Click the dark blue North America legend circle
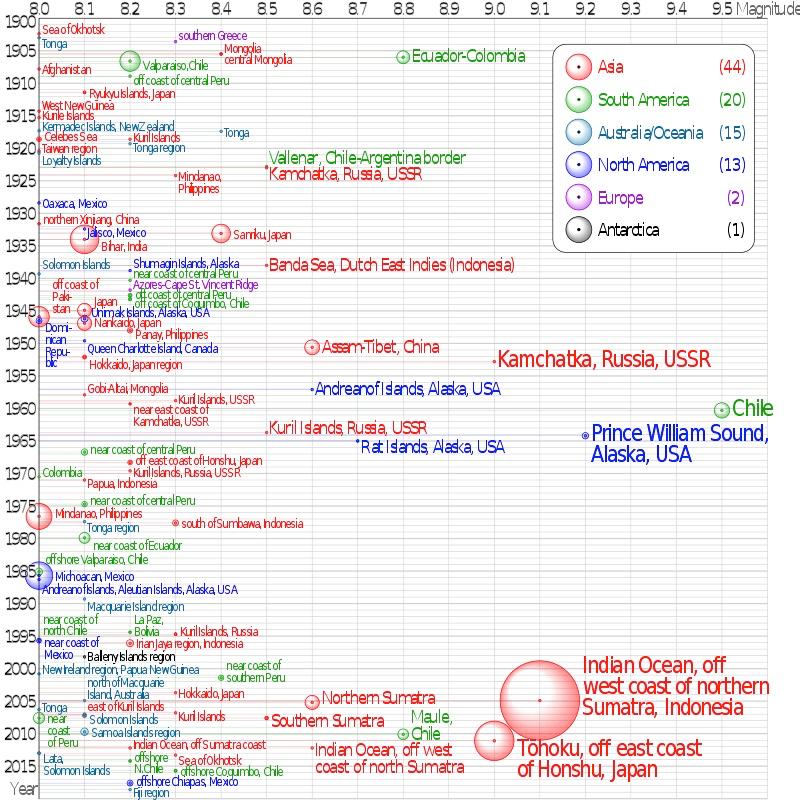The width and height of the screenshot is (800, 800). click(x=579, y=165)
